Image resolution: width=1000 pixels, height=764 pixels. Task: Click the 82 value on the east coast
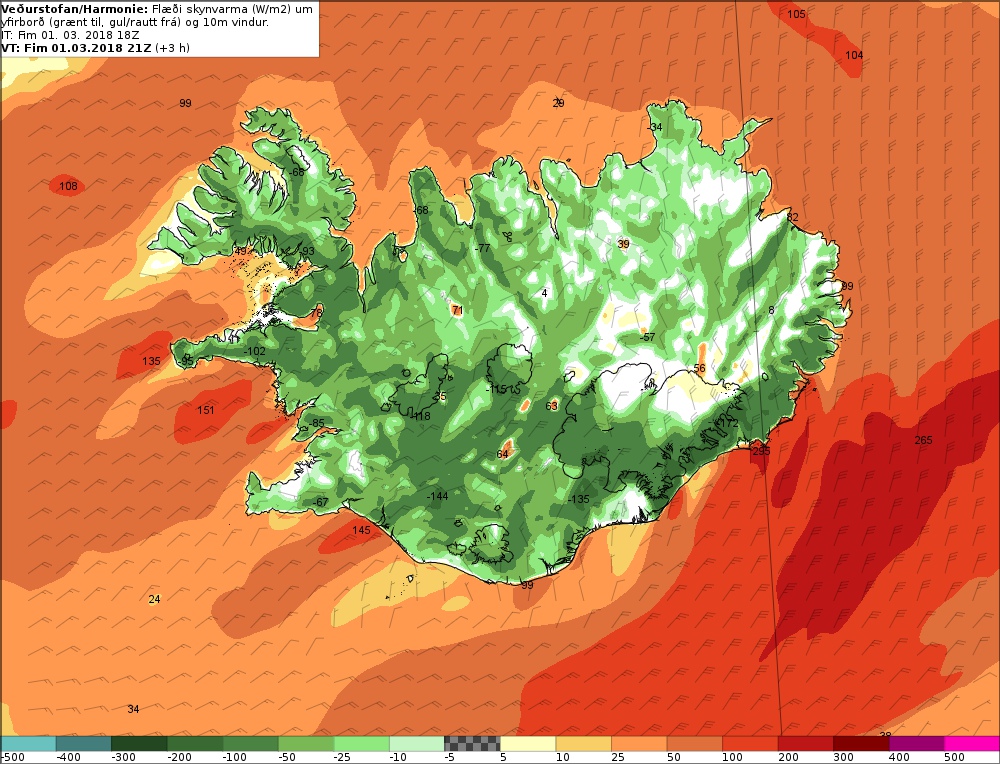[x=793, y=217]
